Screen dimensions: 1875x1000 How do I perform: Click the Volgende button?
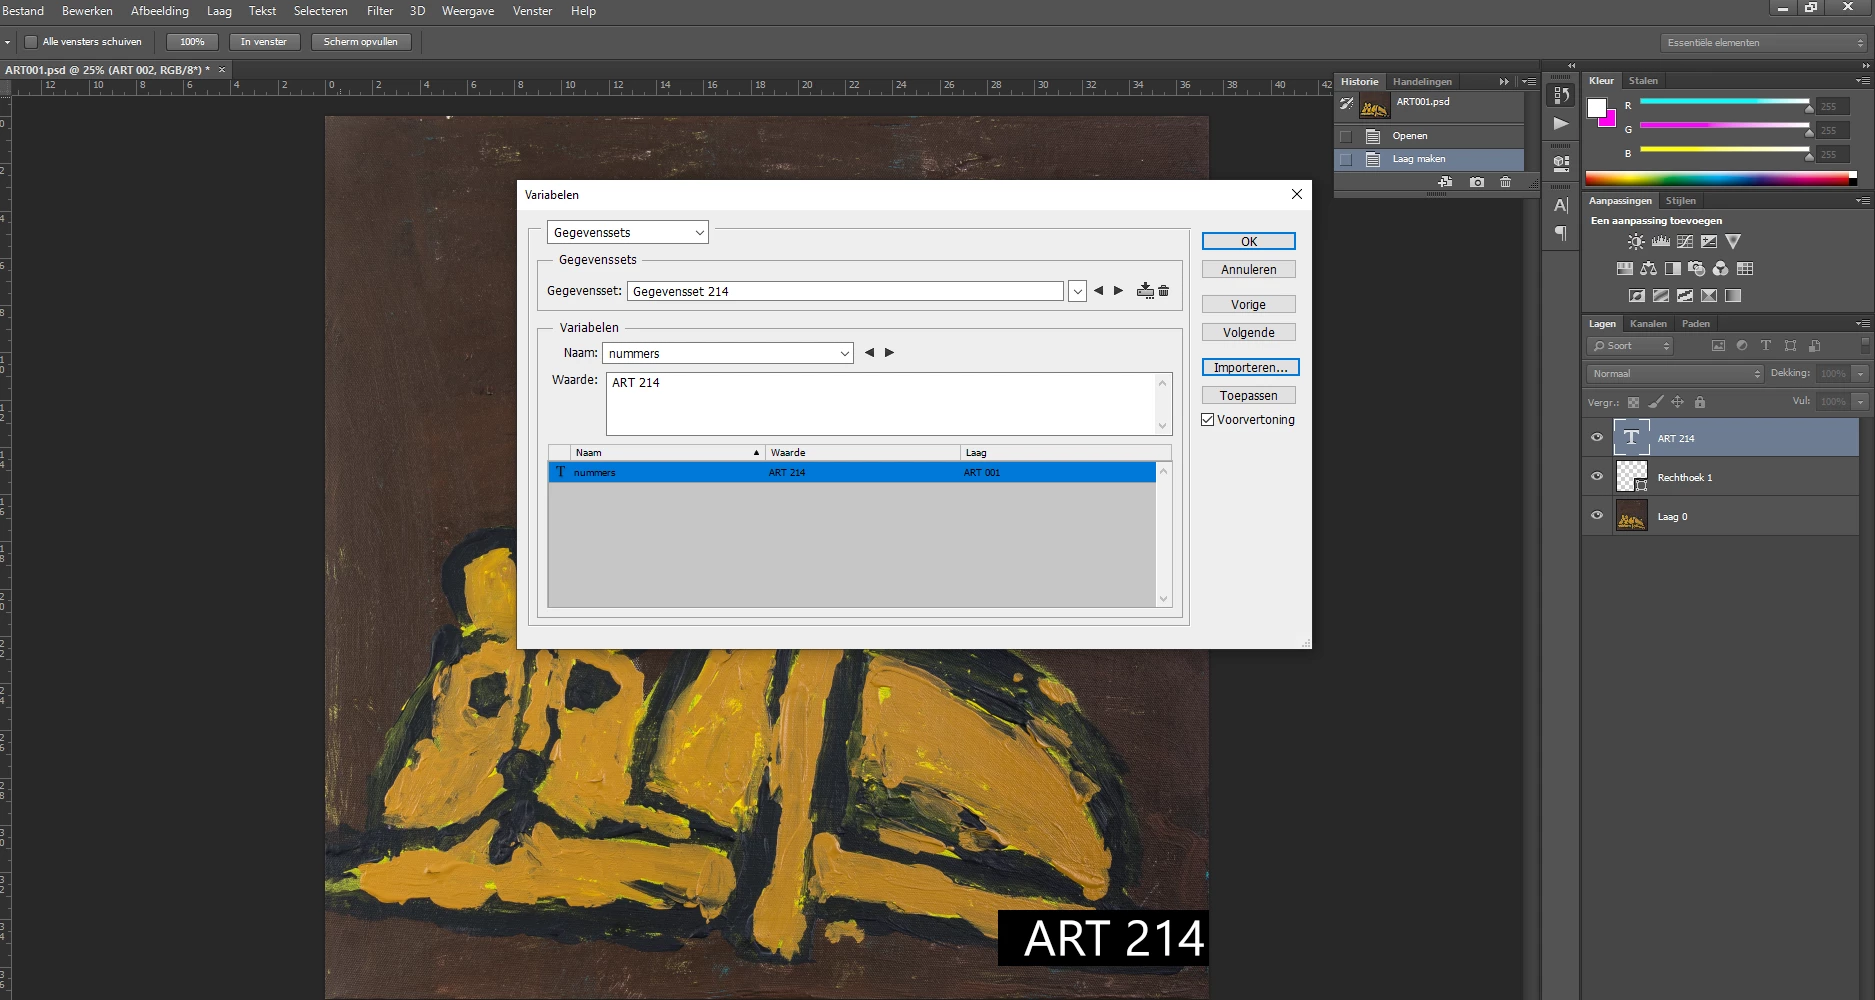point(1249,333)
